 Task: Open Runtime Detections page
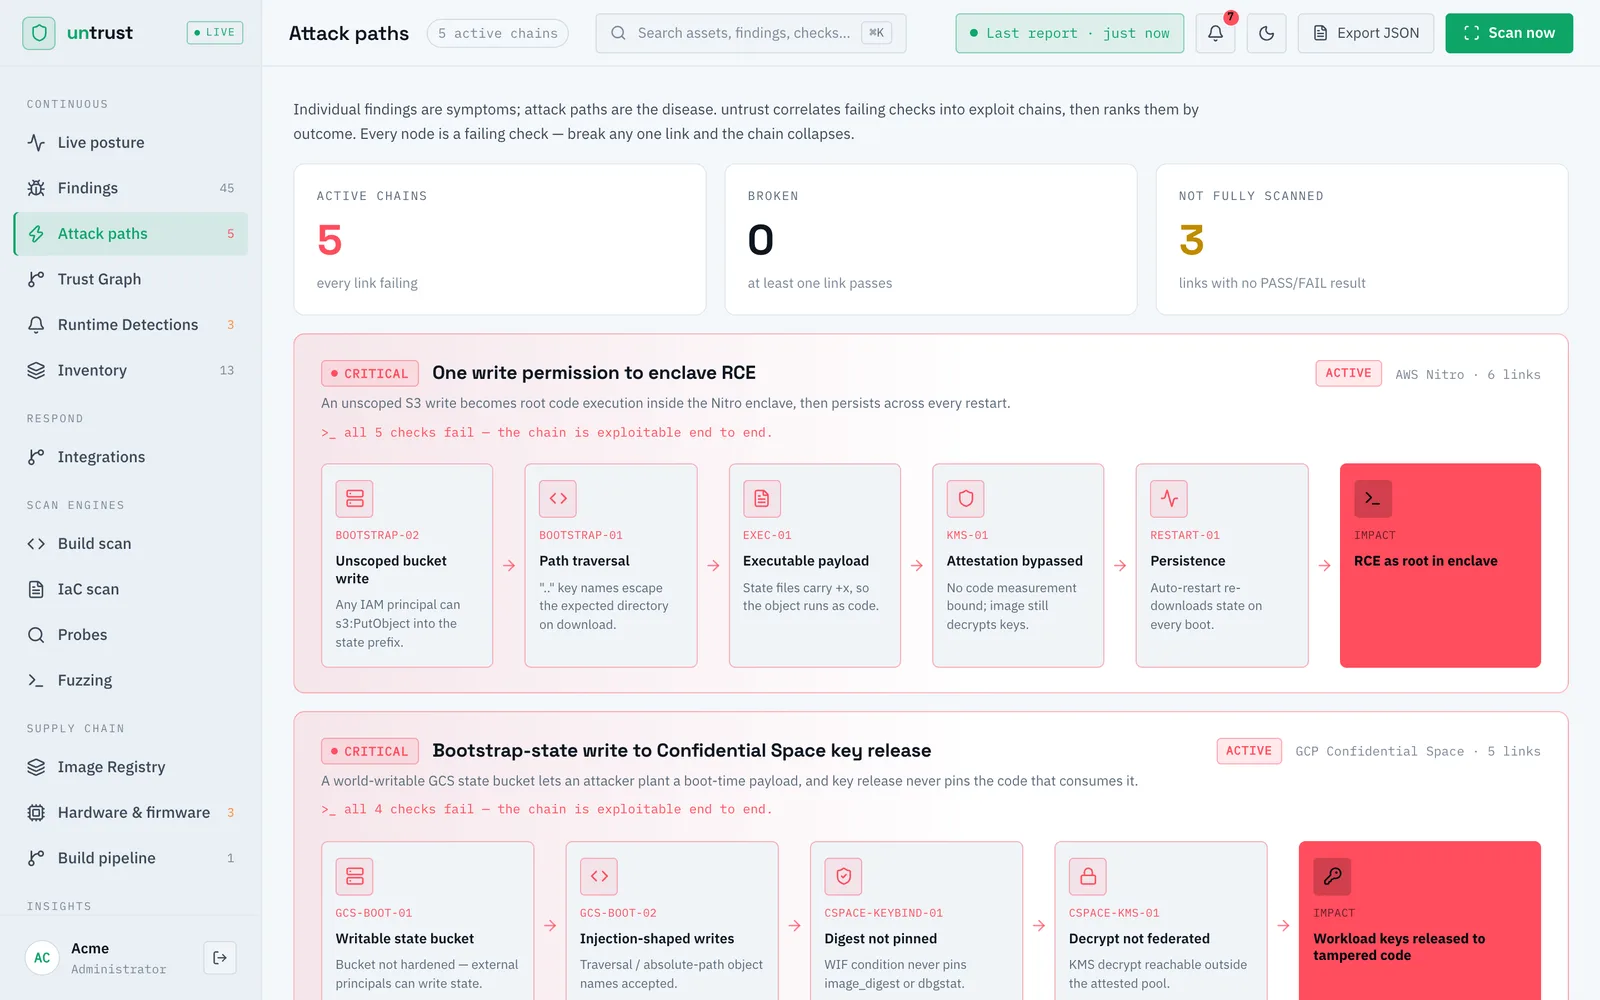[131, 325]
